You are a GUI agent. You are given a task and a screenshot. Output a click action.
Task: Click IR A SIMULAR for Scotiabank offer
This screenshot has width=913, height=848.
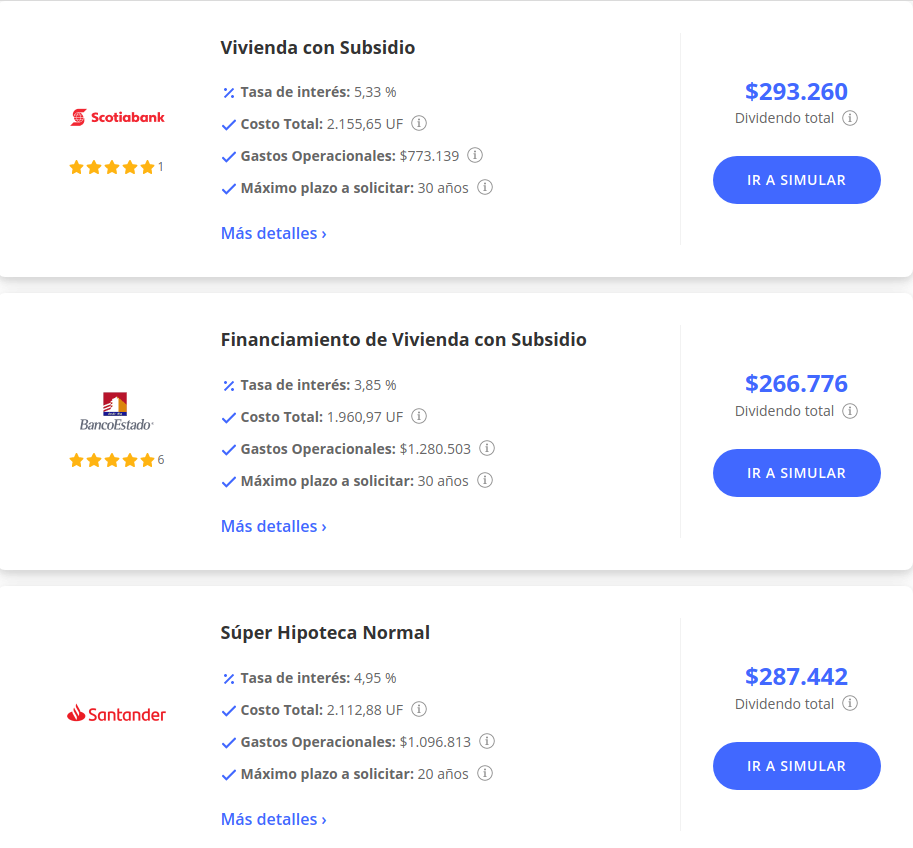(x=797, y=180)
